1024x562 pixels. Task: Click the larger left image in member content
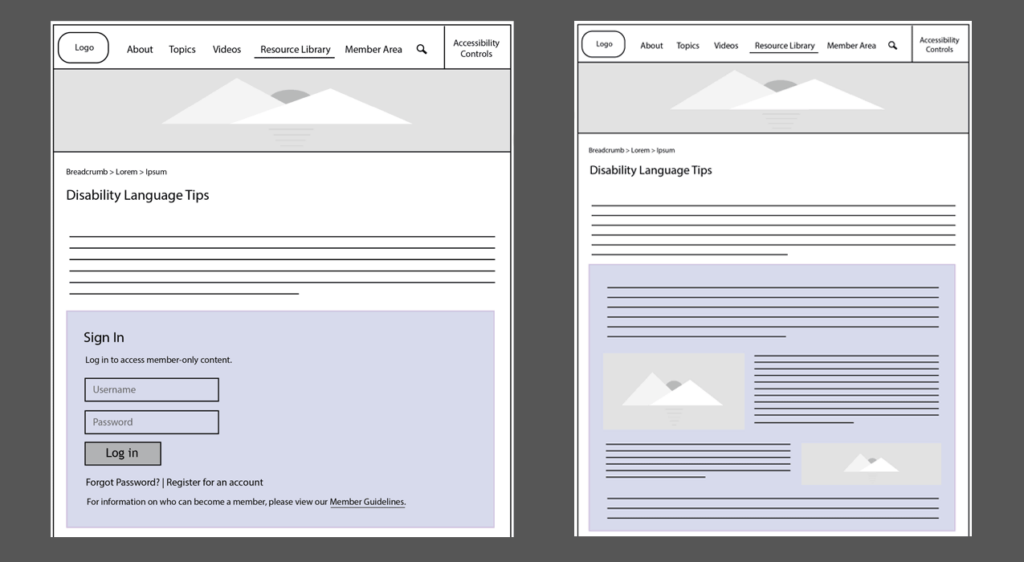tap(673, 392)
